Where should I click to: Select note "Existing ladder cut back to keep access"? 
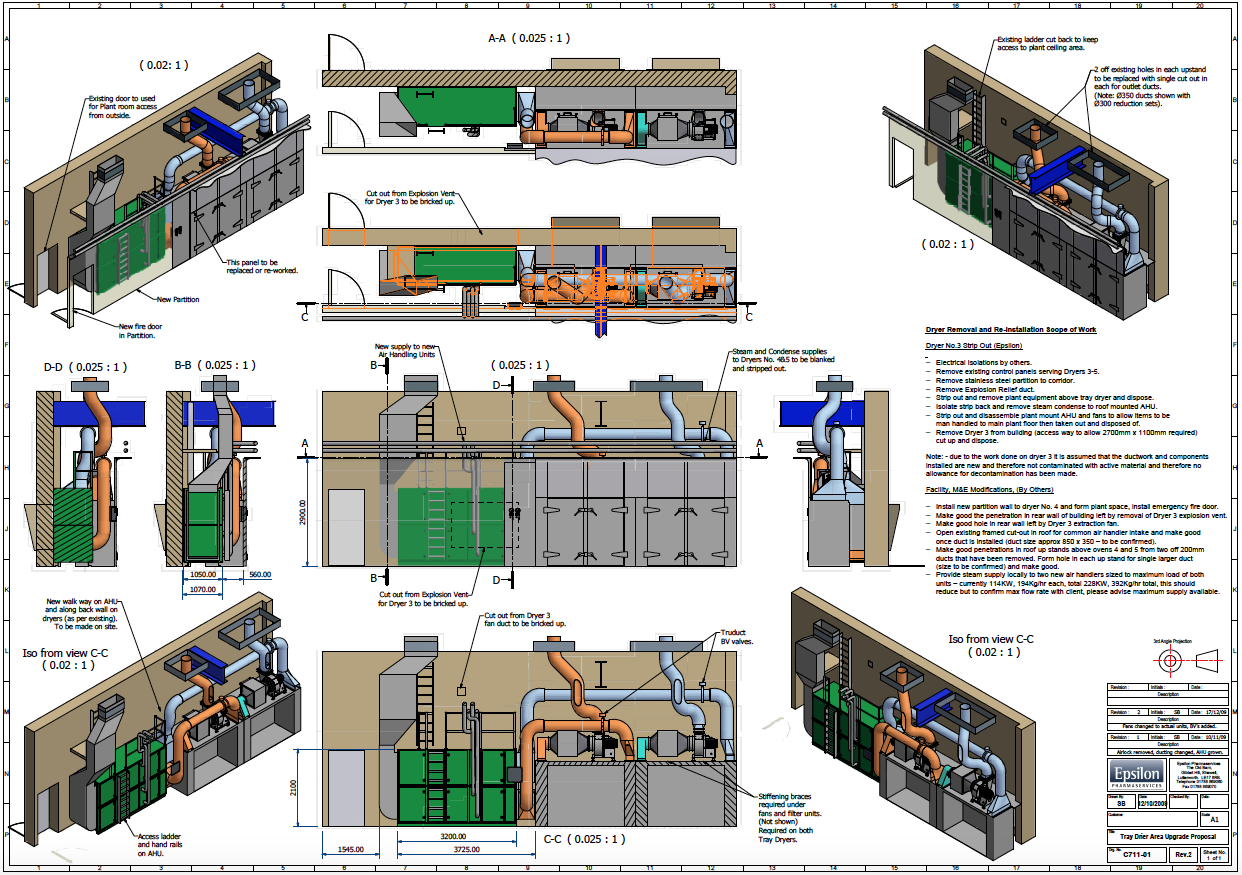point(1046,43)
